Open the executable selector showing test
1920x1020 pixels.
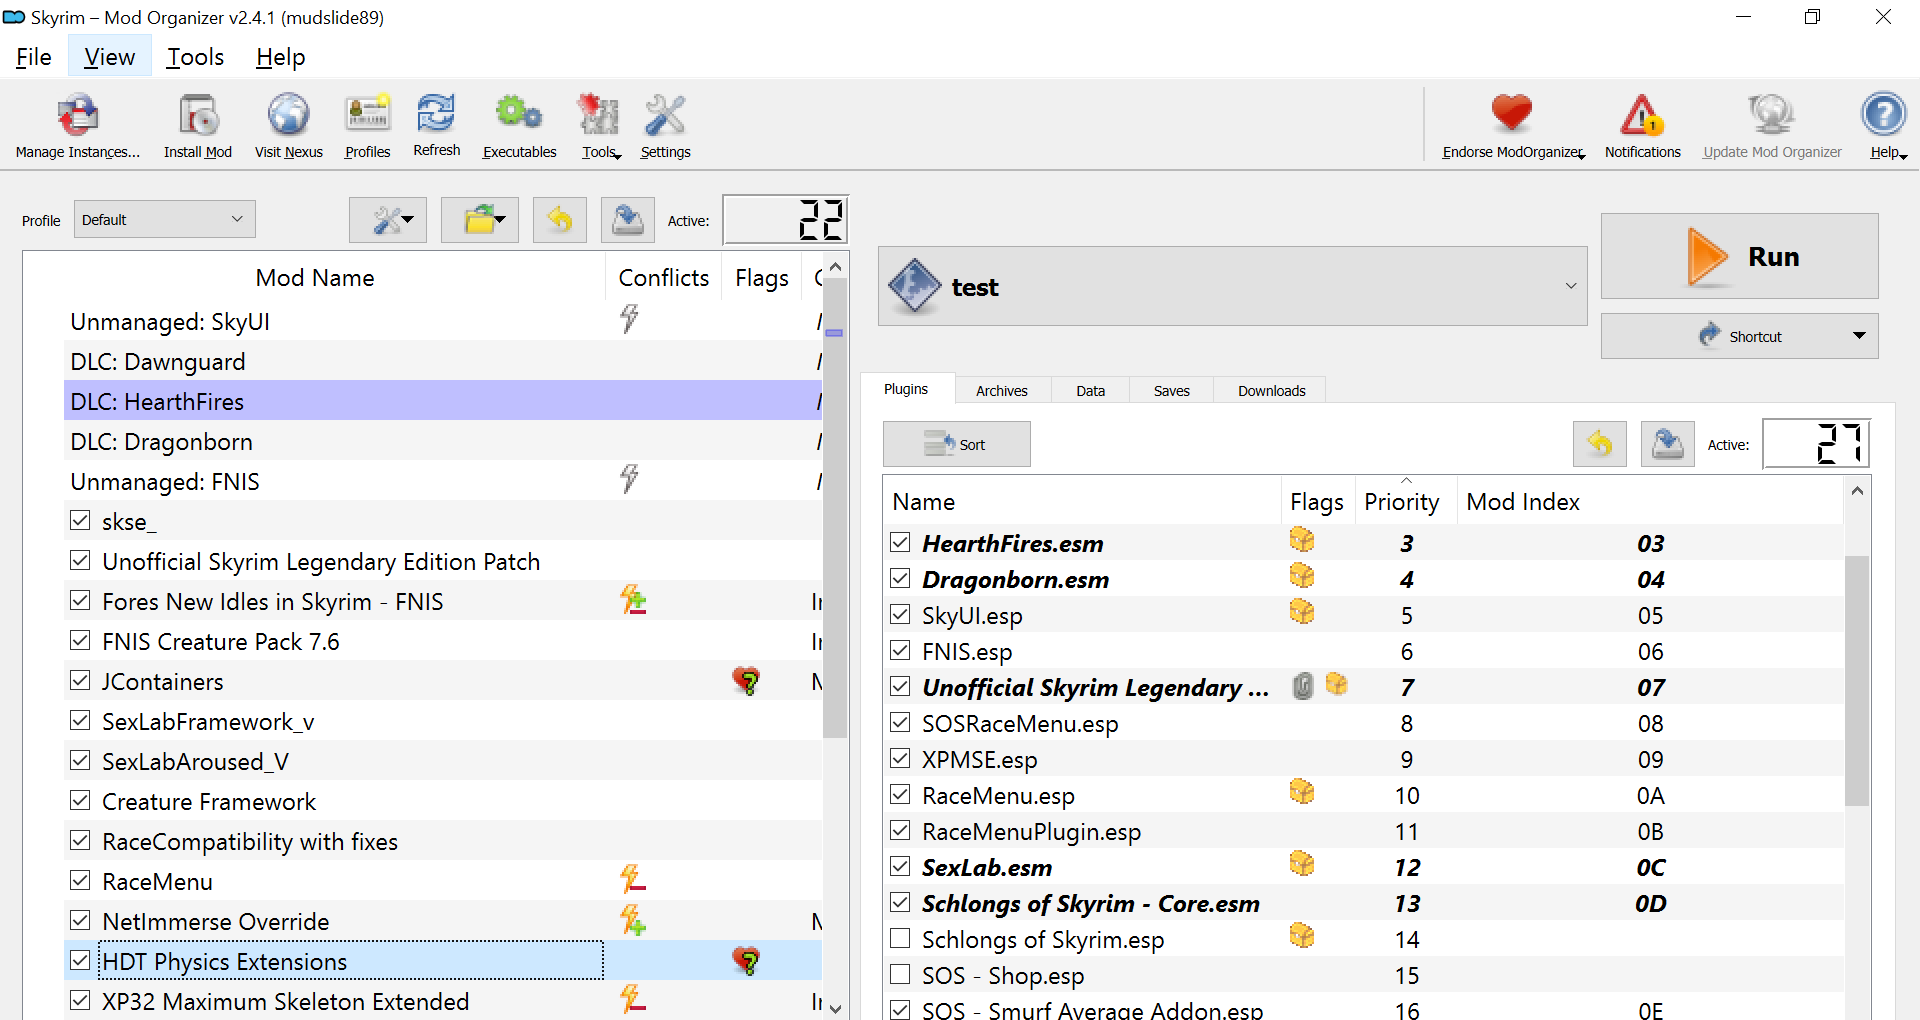(x=1232, y=286)
